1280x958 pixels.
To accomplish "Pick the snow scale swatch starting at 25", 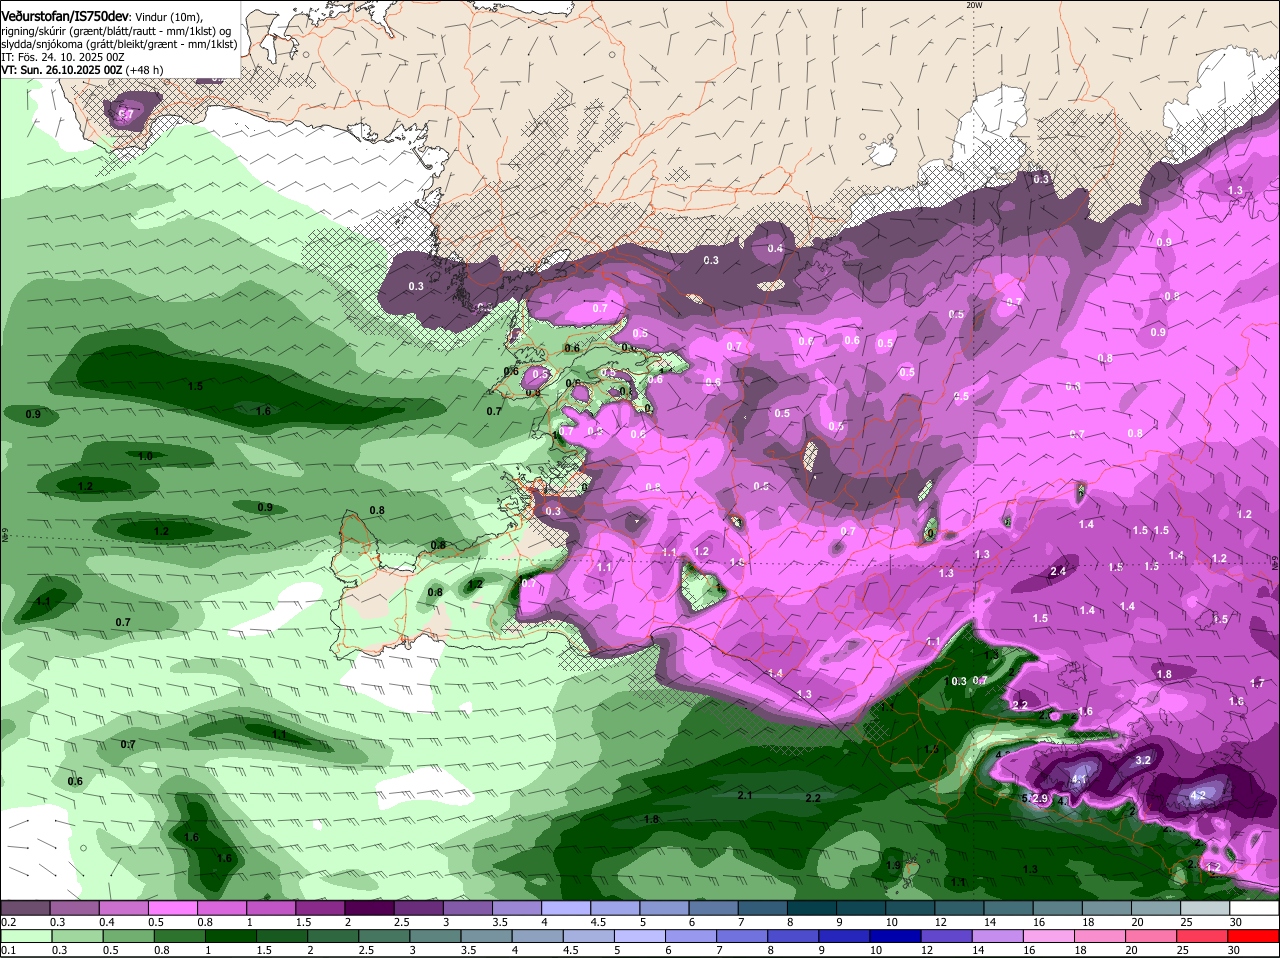I will point(1203,907).
